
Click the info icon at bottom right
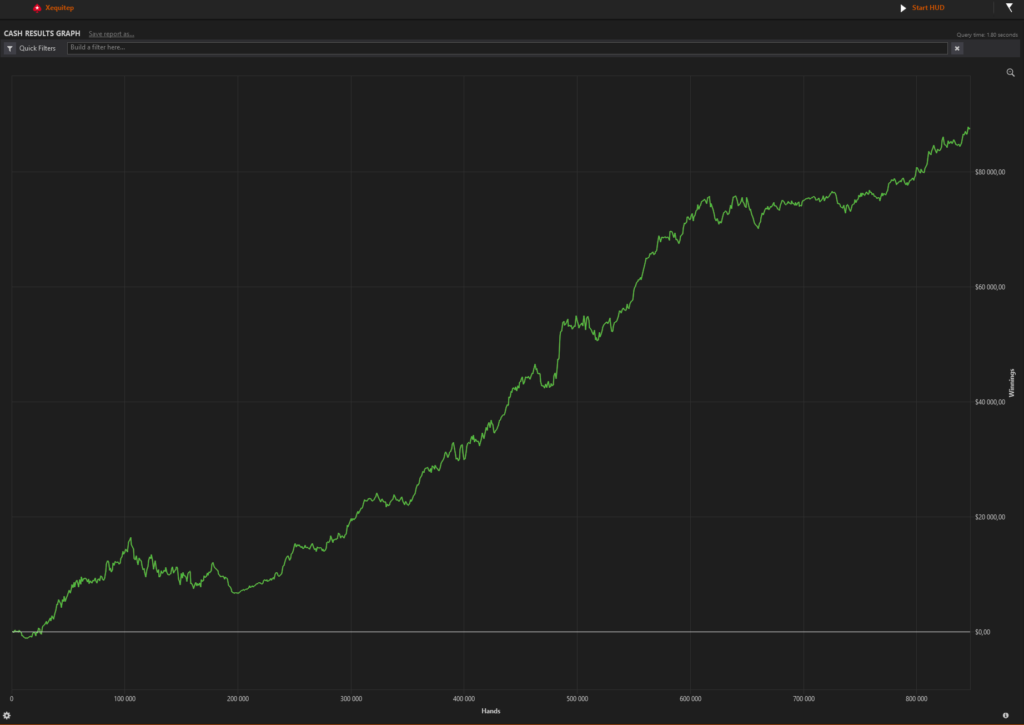(x=1005, y=715)
